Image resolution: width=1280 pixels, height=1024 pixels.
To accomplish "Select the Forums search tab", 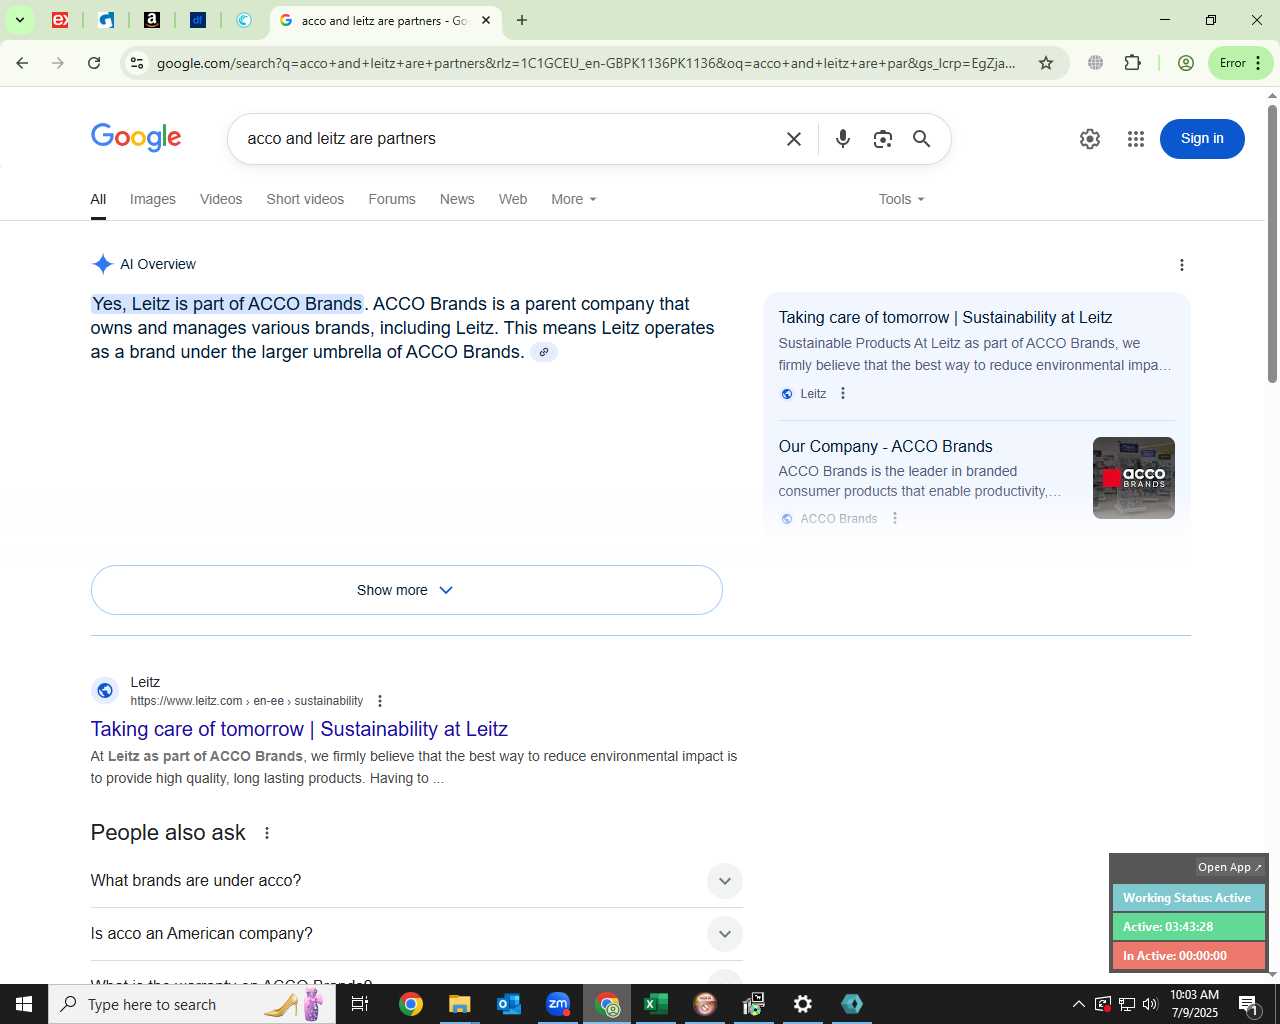I will [392, 199].
